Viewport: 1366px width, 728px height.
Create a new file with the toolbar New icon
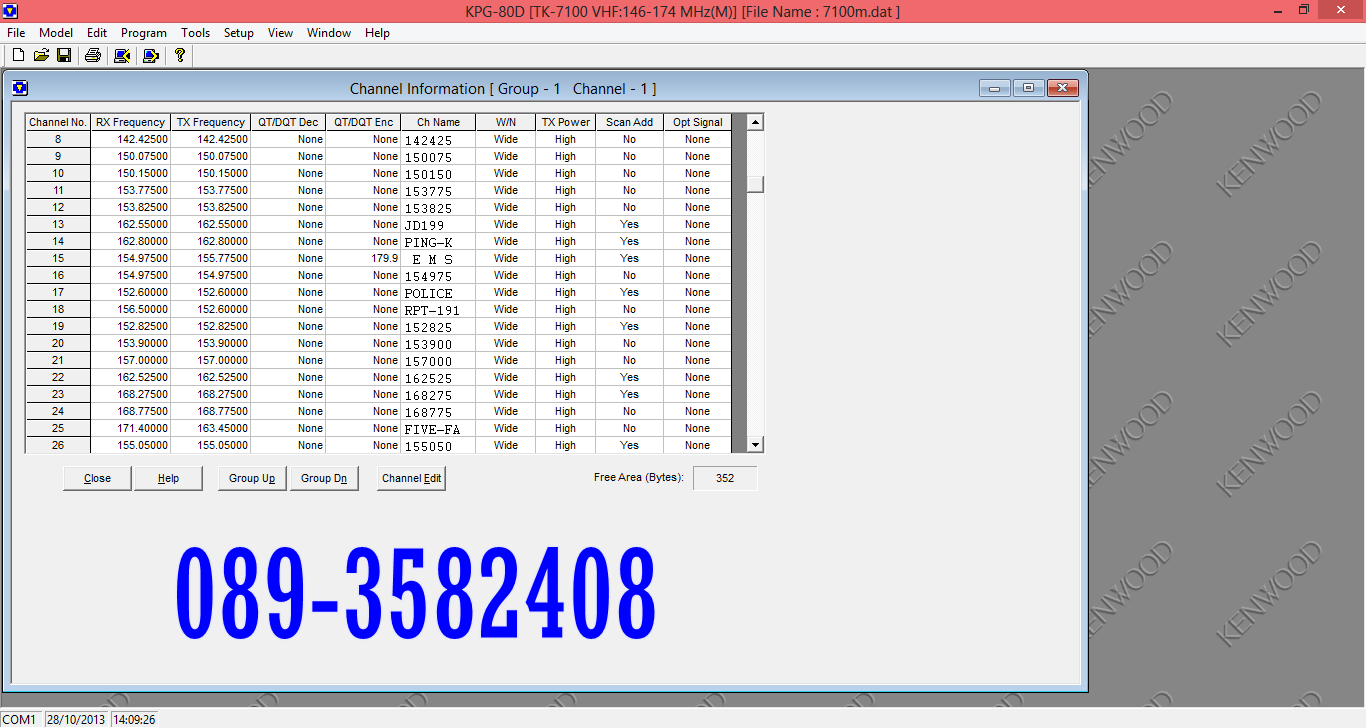[17, 55]
